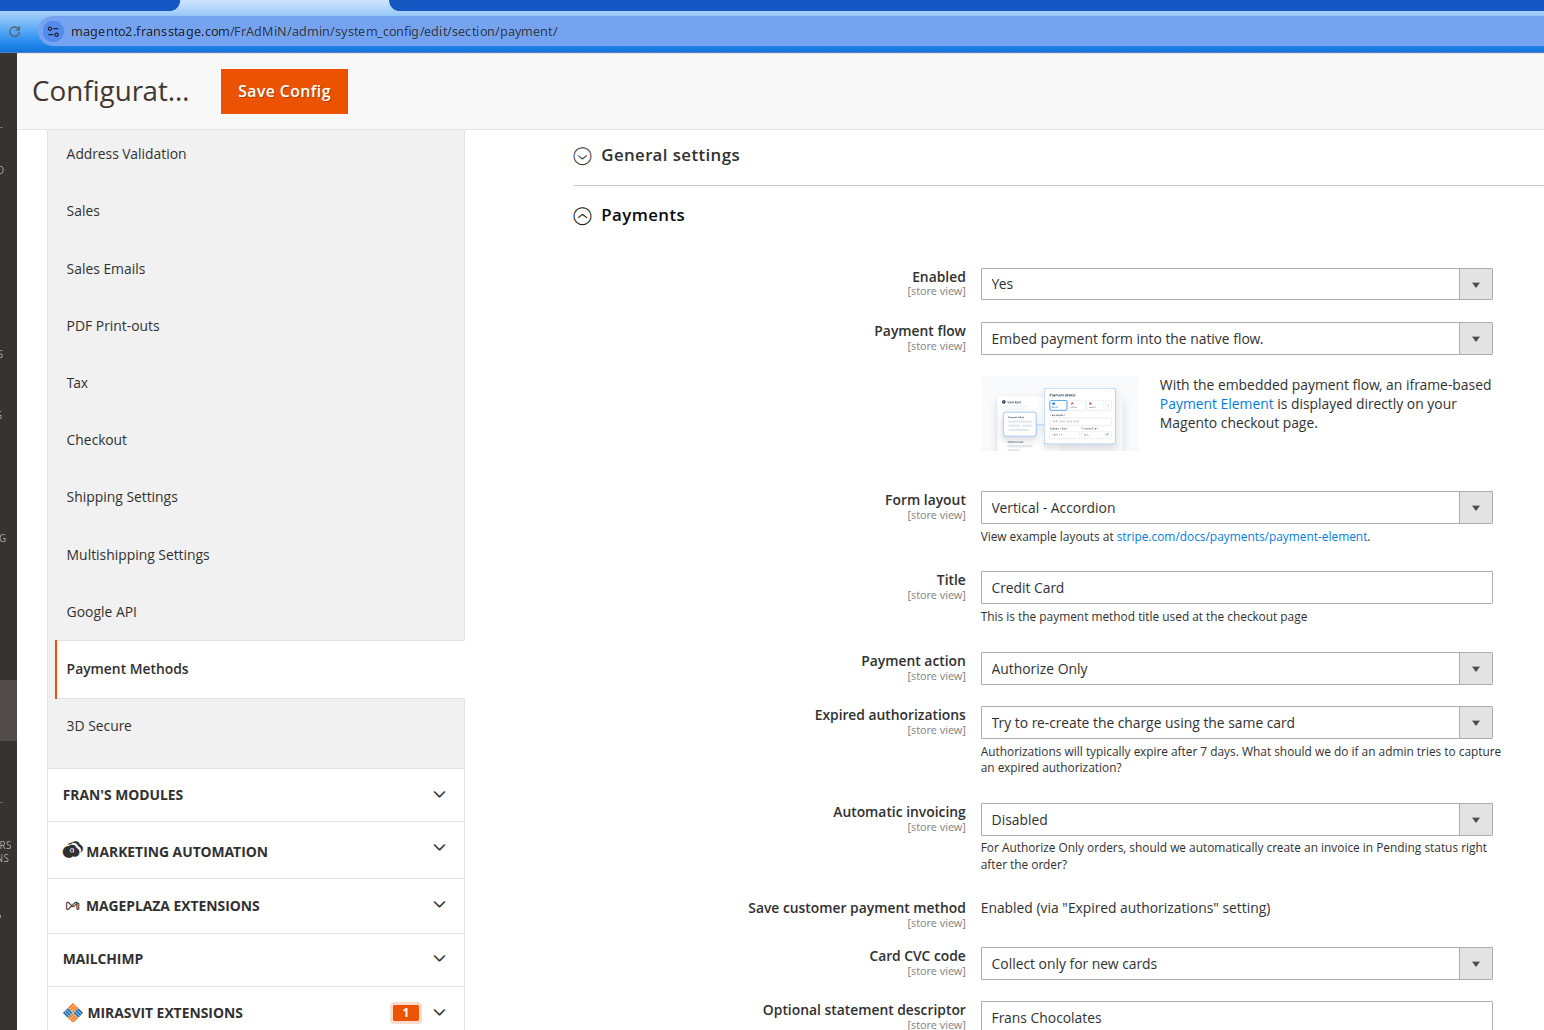Open the Payment action dropdown
The height and width of the screenshot is (1030, 1544).
tap(1235, 669)
